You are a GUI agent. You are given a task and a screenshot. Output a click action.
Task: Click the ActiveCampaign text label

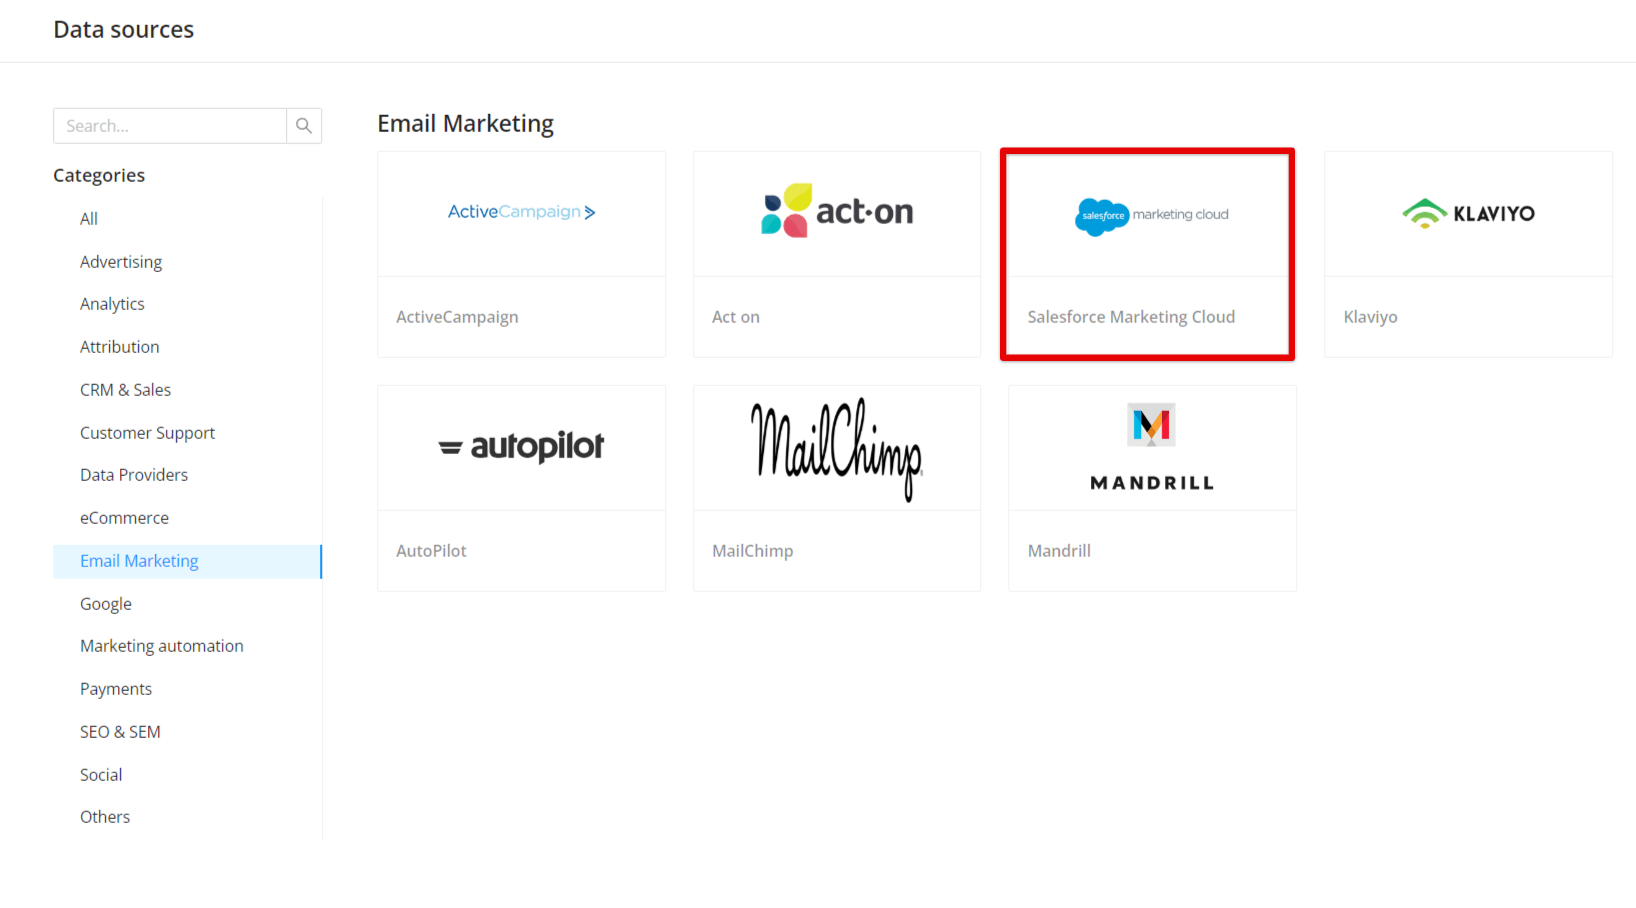point(458,316)
